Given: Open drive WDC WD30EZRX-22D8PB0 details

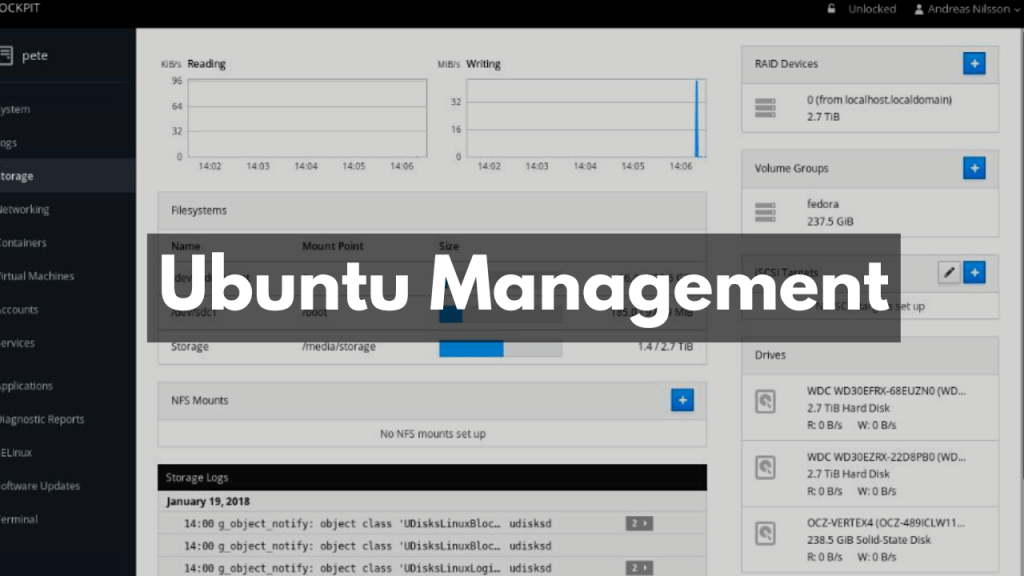Looking at the screenshot, I should point(870,473).
